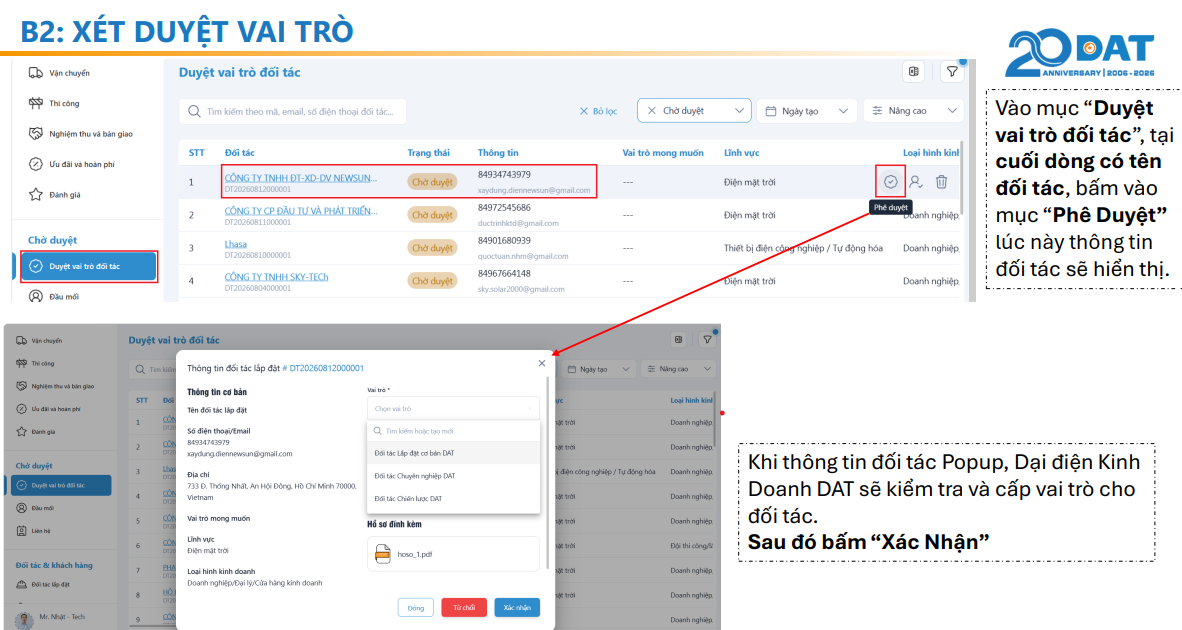Click Ưu đãi và hoàn phí icon, upper sidebar
Image resolution: width=1182 pixels, height=630 pixels.
35,164
